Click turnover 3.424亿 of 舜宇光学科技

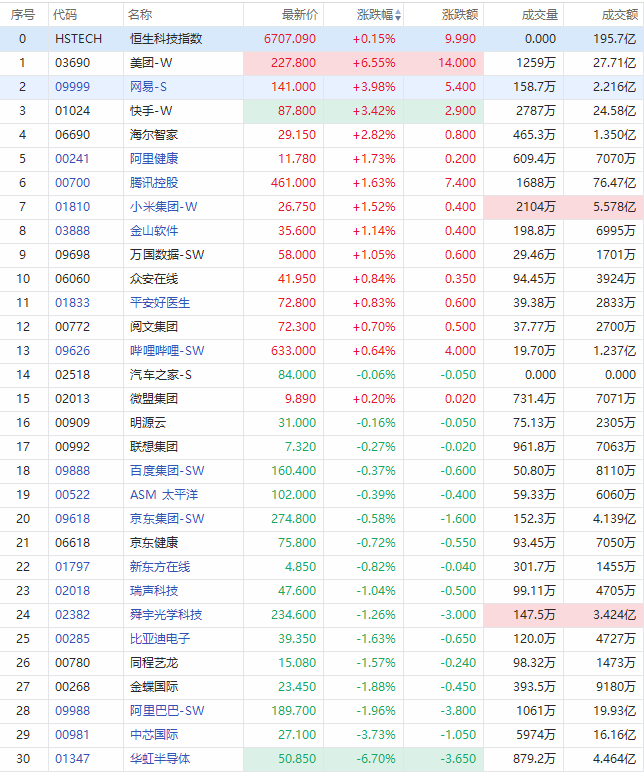[614, 615]
